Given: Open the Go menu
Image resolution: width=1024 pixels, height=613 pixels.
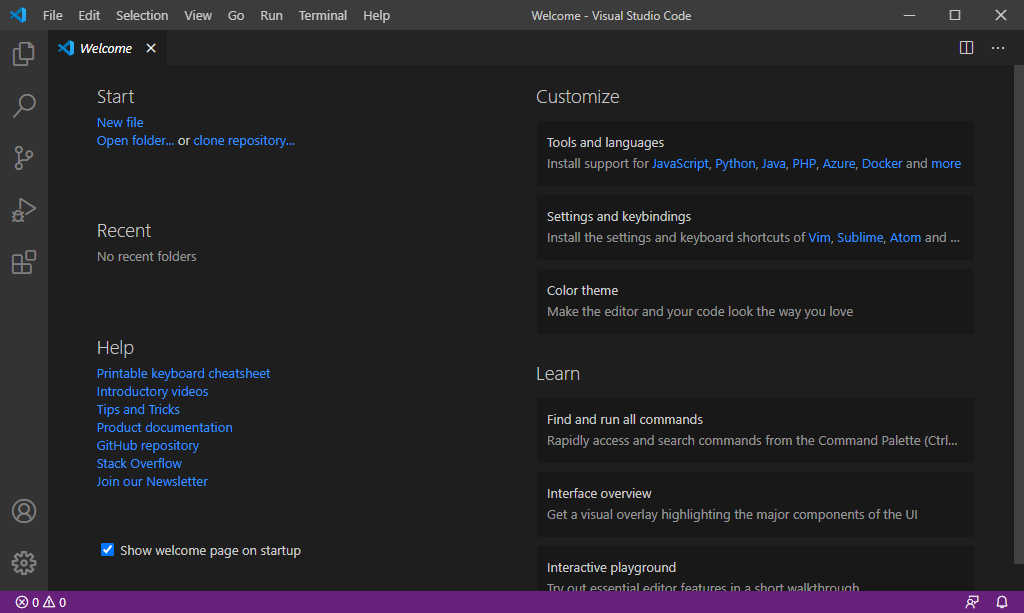Looking at the screenshot, I should point(236,15).
